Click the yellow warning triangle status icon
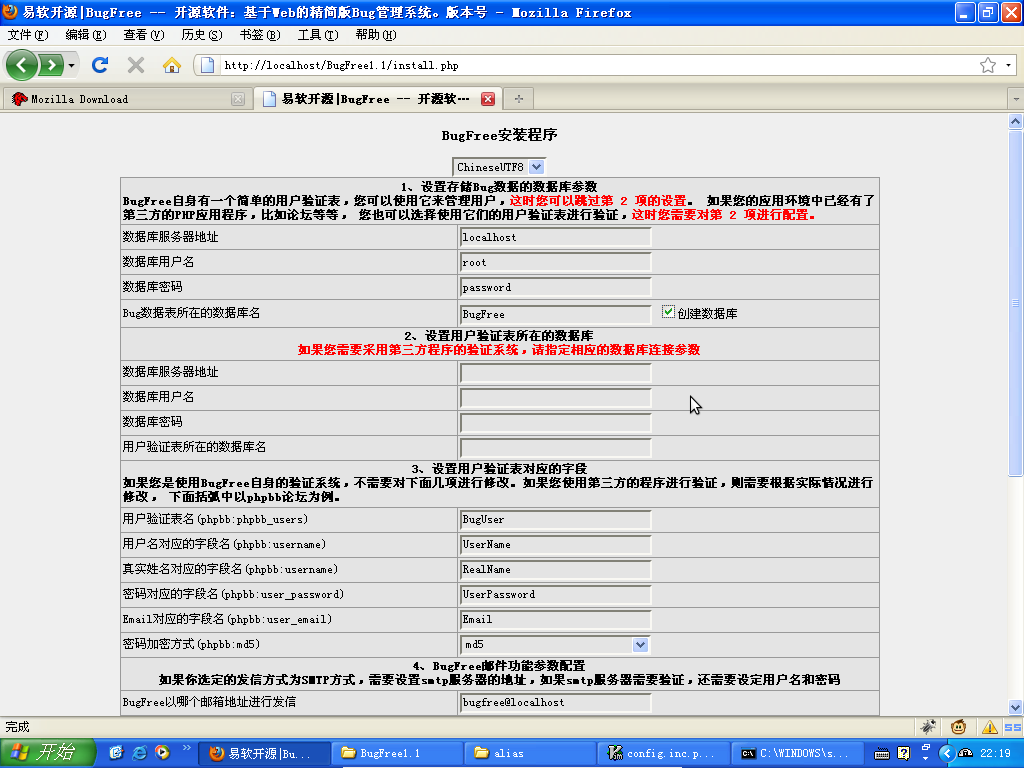This screenshot has height=768, width=1024. [989, 727]
